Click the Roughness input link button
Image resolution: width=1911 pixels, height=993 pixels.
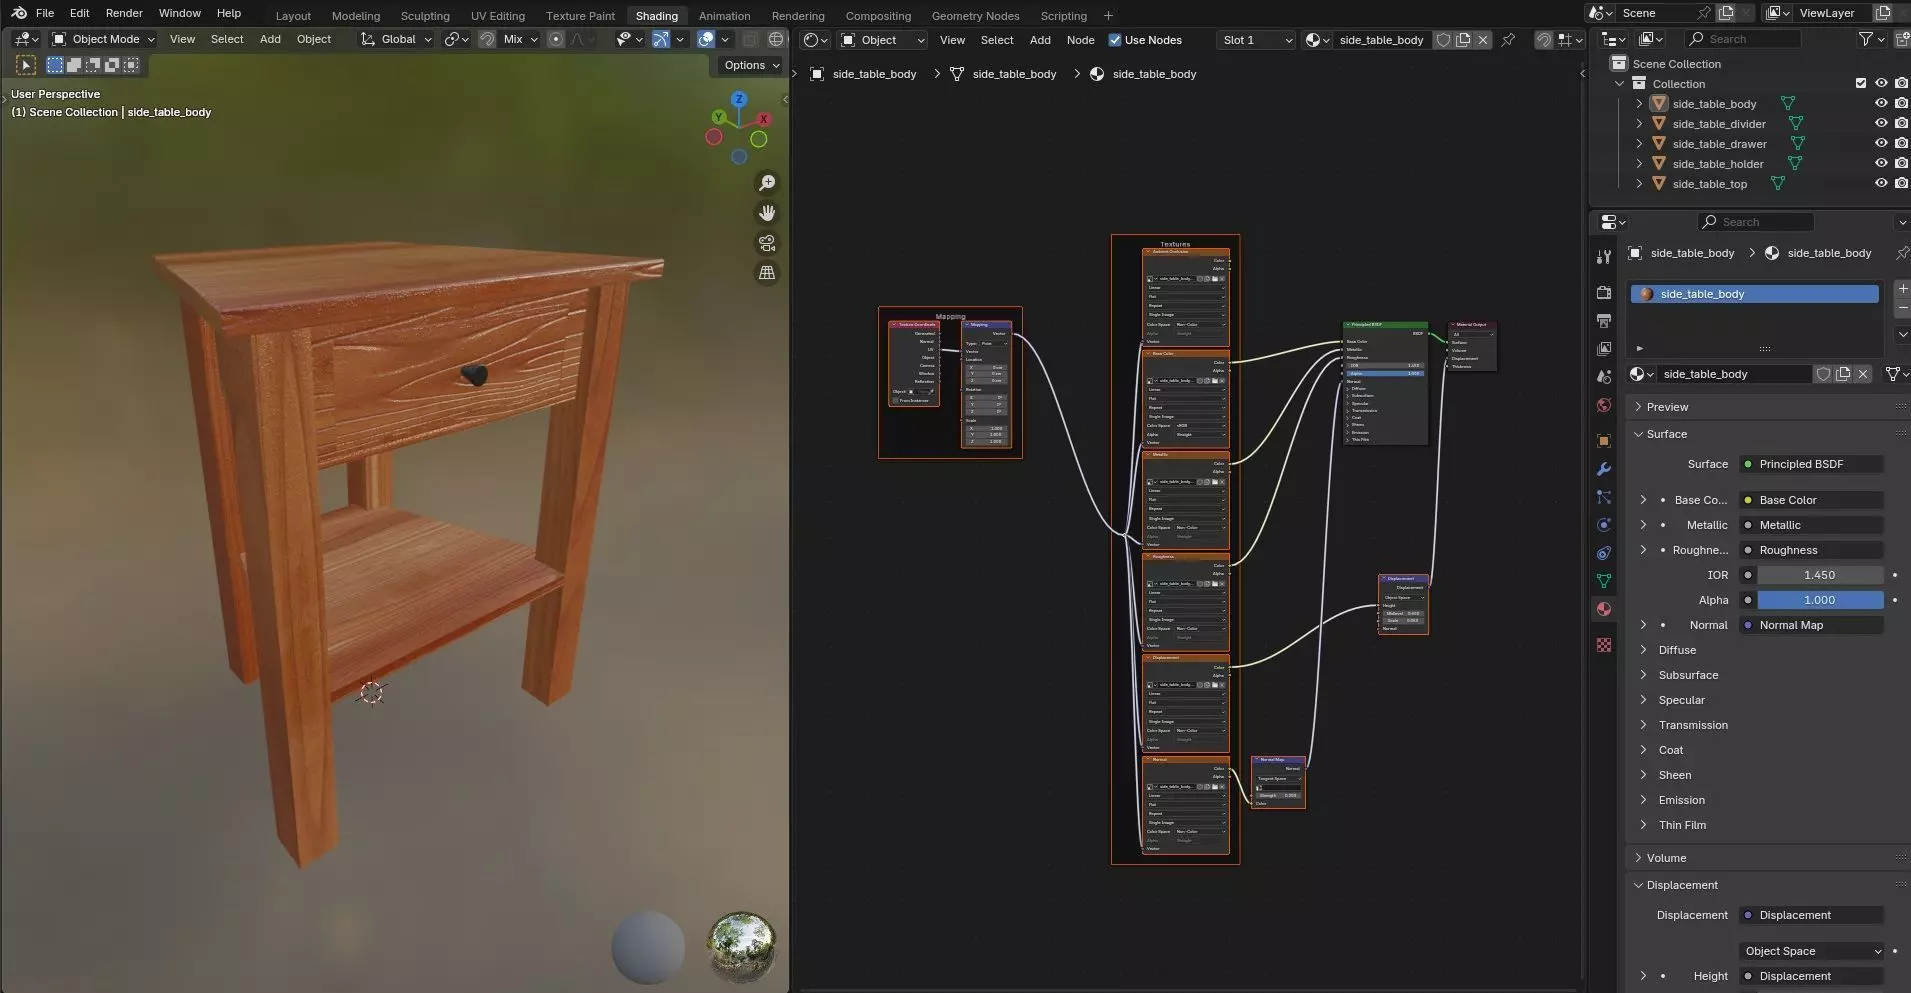click(1811, 550)
